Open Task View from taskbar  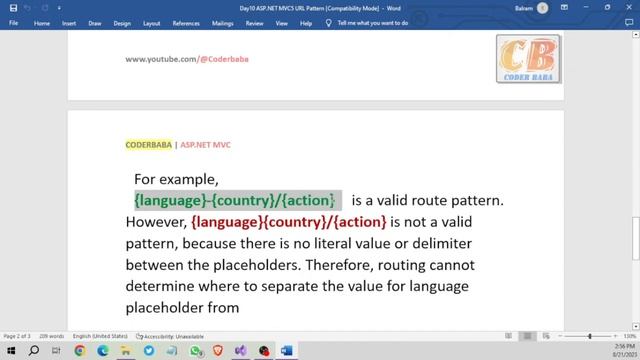(x=56, y=351)
